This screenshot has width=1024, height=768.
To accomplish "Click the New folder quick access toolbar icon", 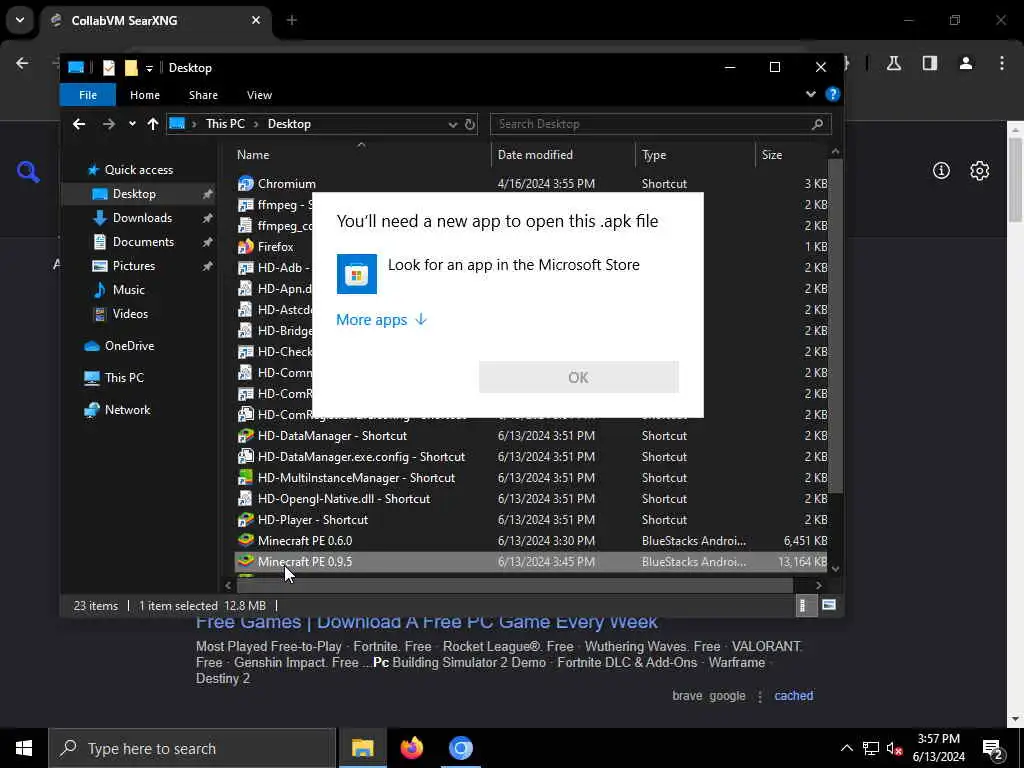I will [131, 67].
